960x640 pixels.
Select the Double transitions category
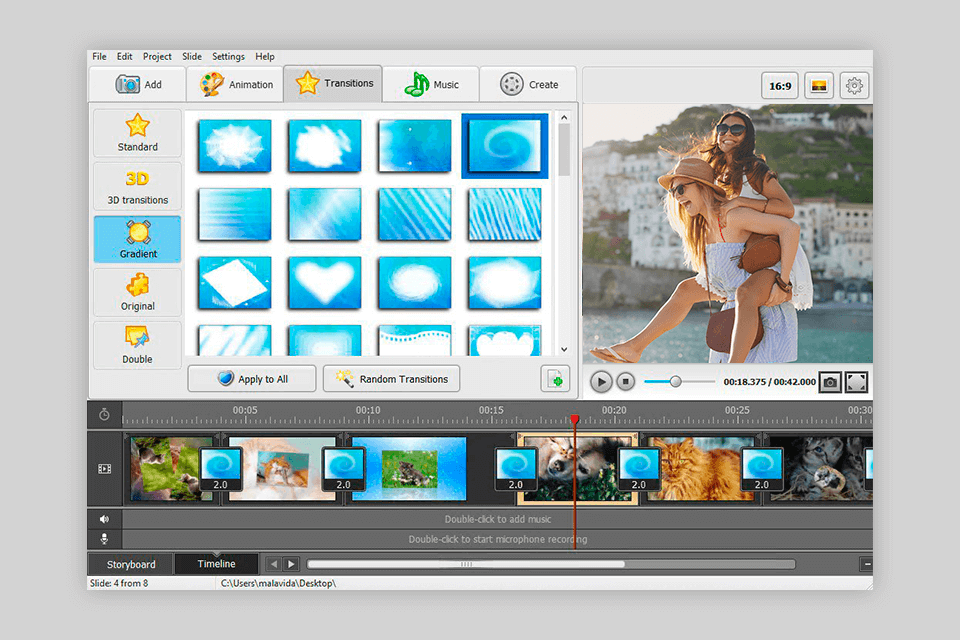click(x=138, y=345)
